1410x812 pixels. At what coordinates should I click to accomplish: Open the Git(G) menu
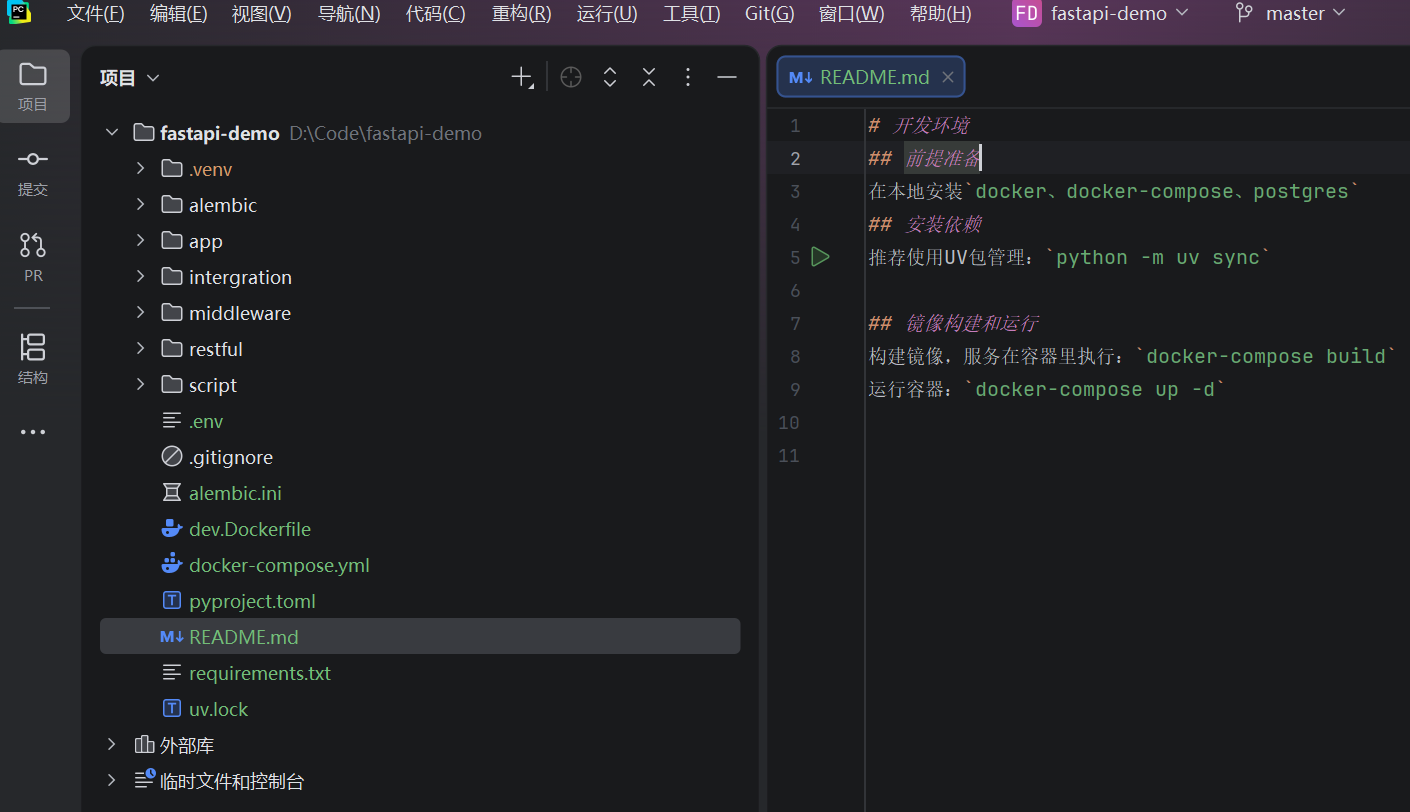(769, 14)
